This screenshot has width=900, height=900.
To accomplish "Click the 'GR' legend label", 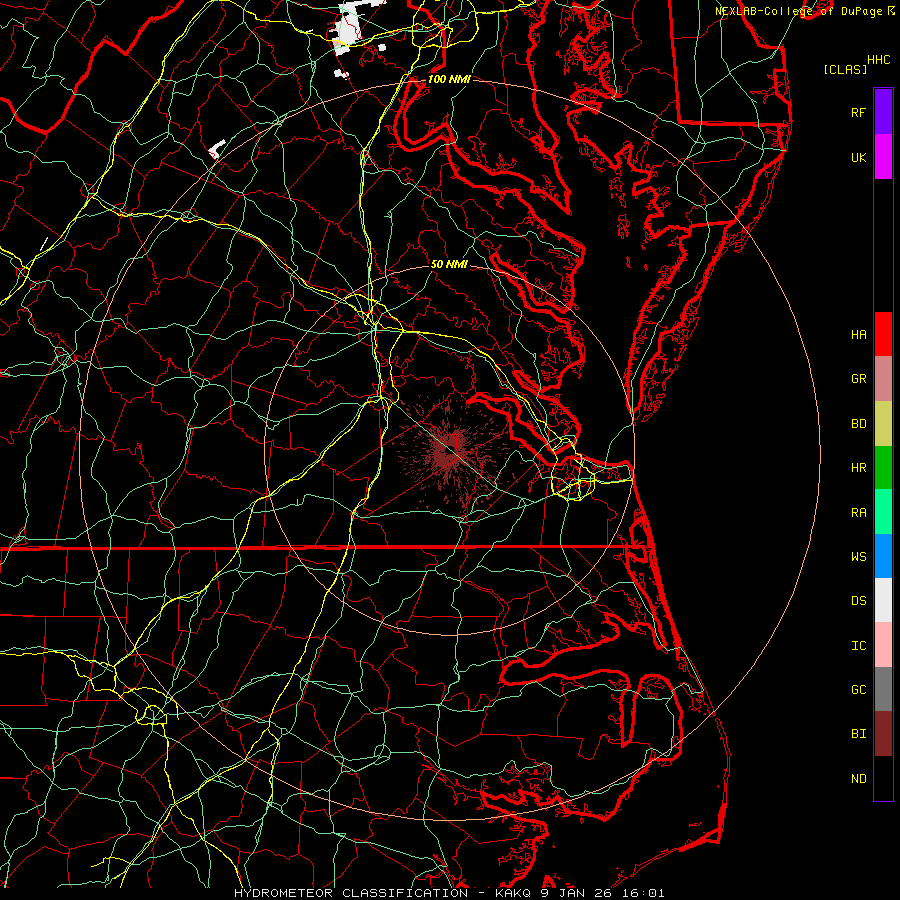I will 858,379.
